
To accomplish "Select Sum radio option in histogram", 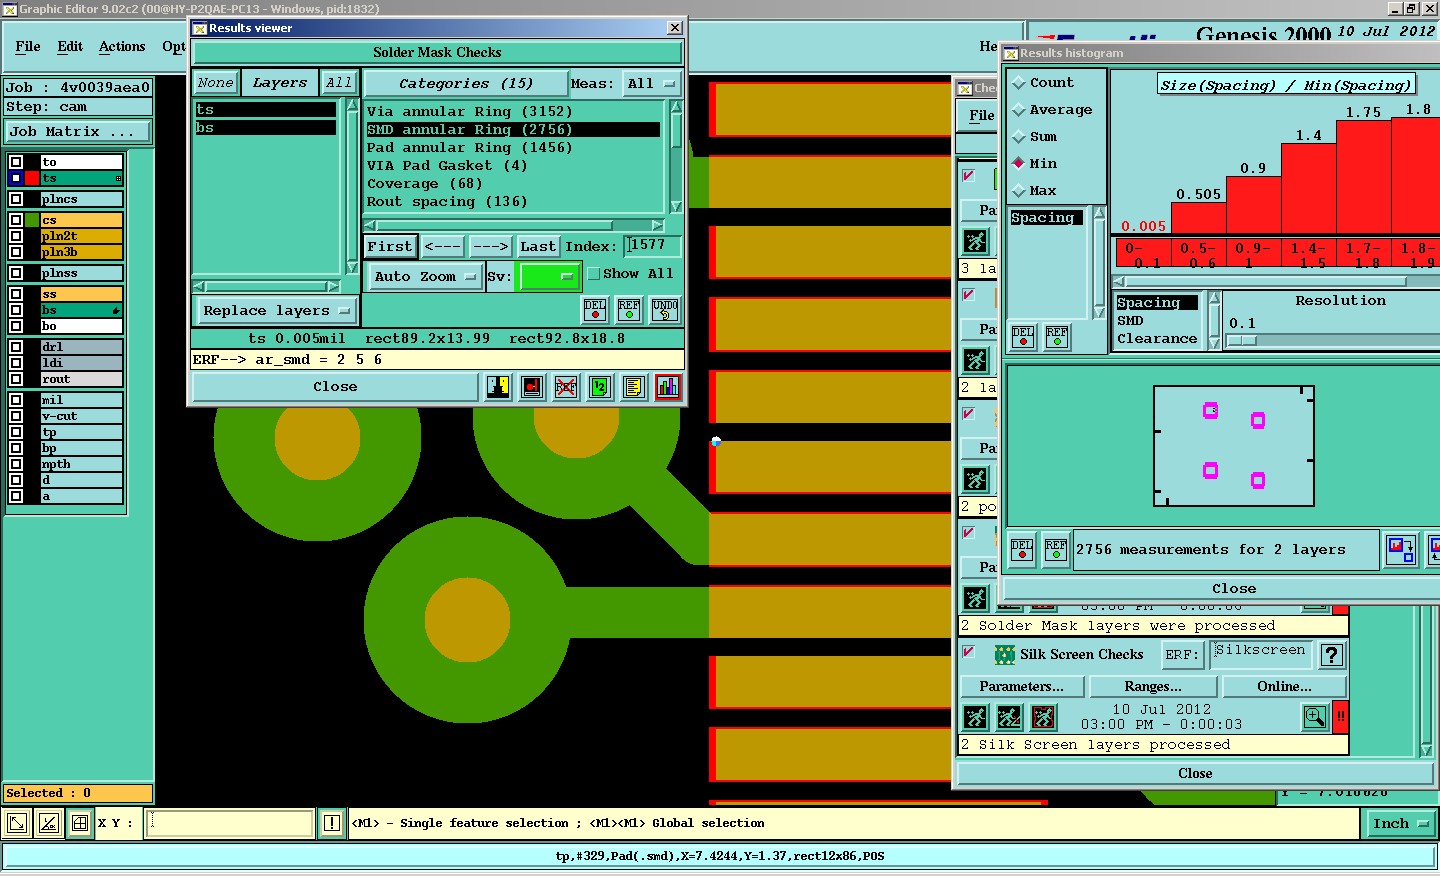I will click(1019, 137).
